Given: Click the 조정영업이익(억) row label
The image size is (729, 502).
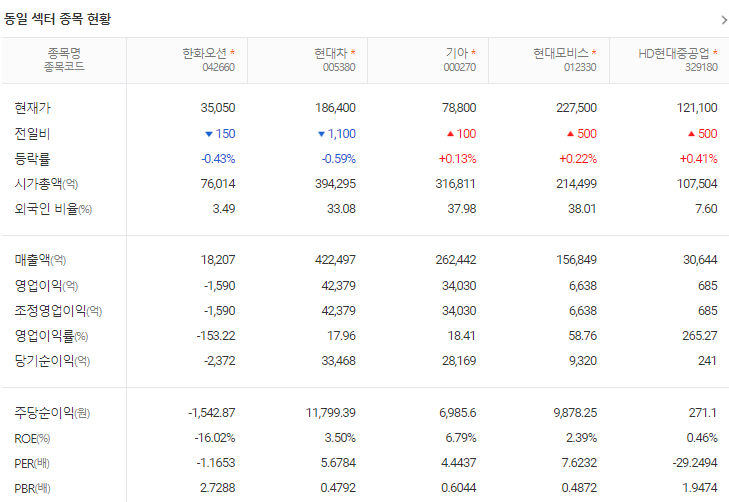Looking at the screenshot, I should tap(58, 310).
